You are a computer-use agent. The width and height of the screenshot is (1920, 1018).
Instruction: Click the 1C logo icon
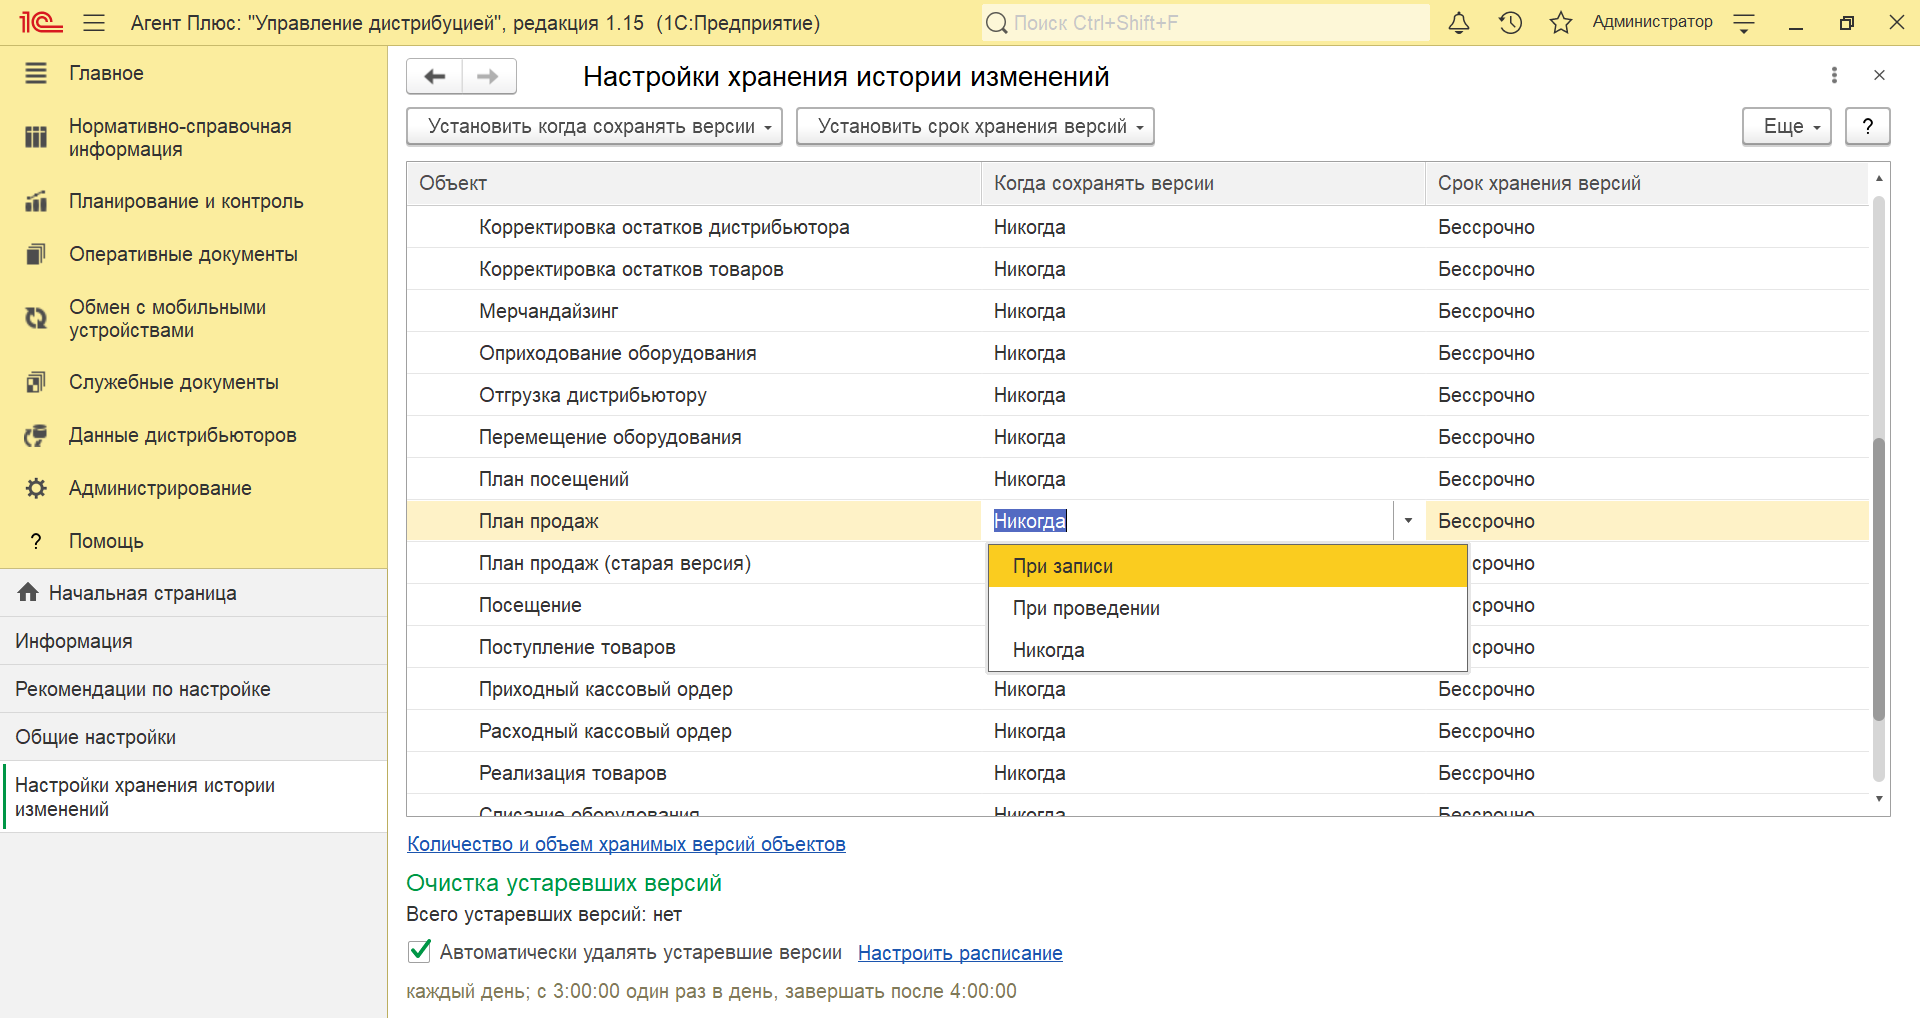[x=40, y=22]
